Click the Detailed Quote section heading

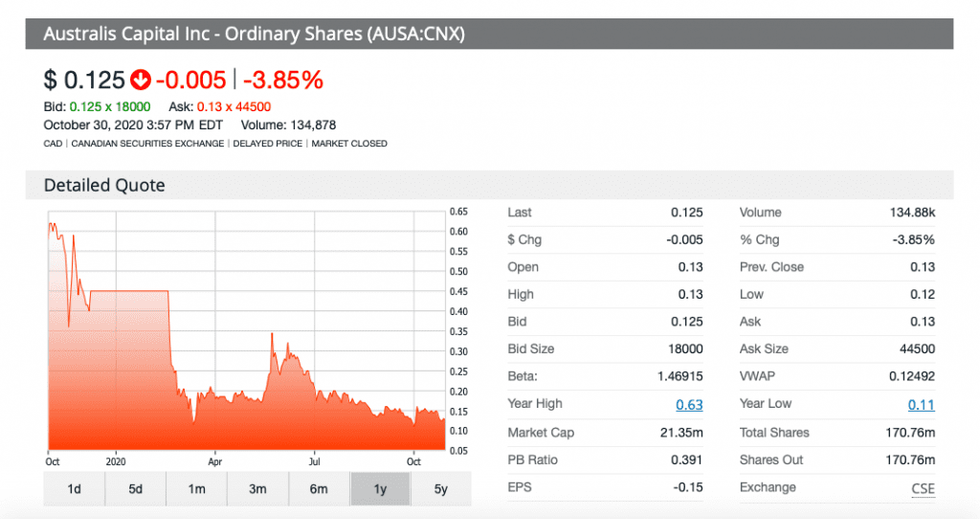click(x=104, y=185)
